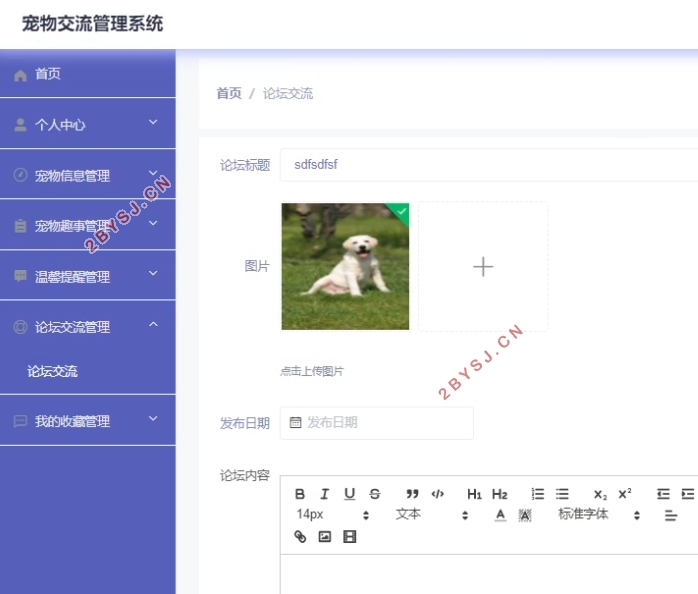Expand the 温馨提醒管理 sidebar menu

pyautogui.click(x=88, y=276)
